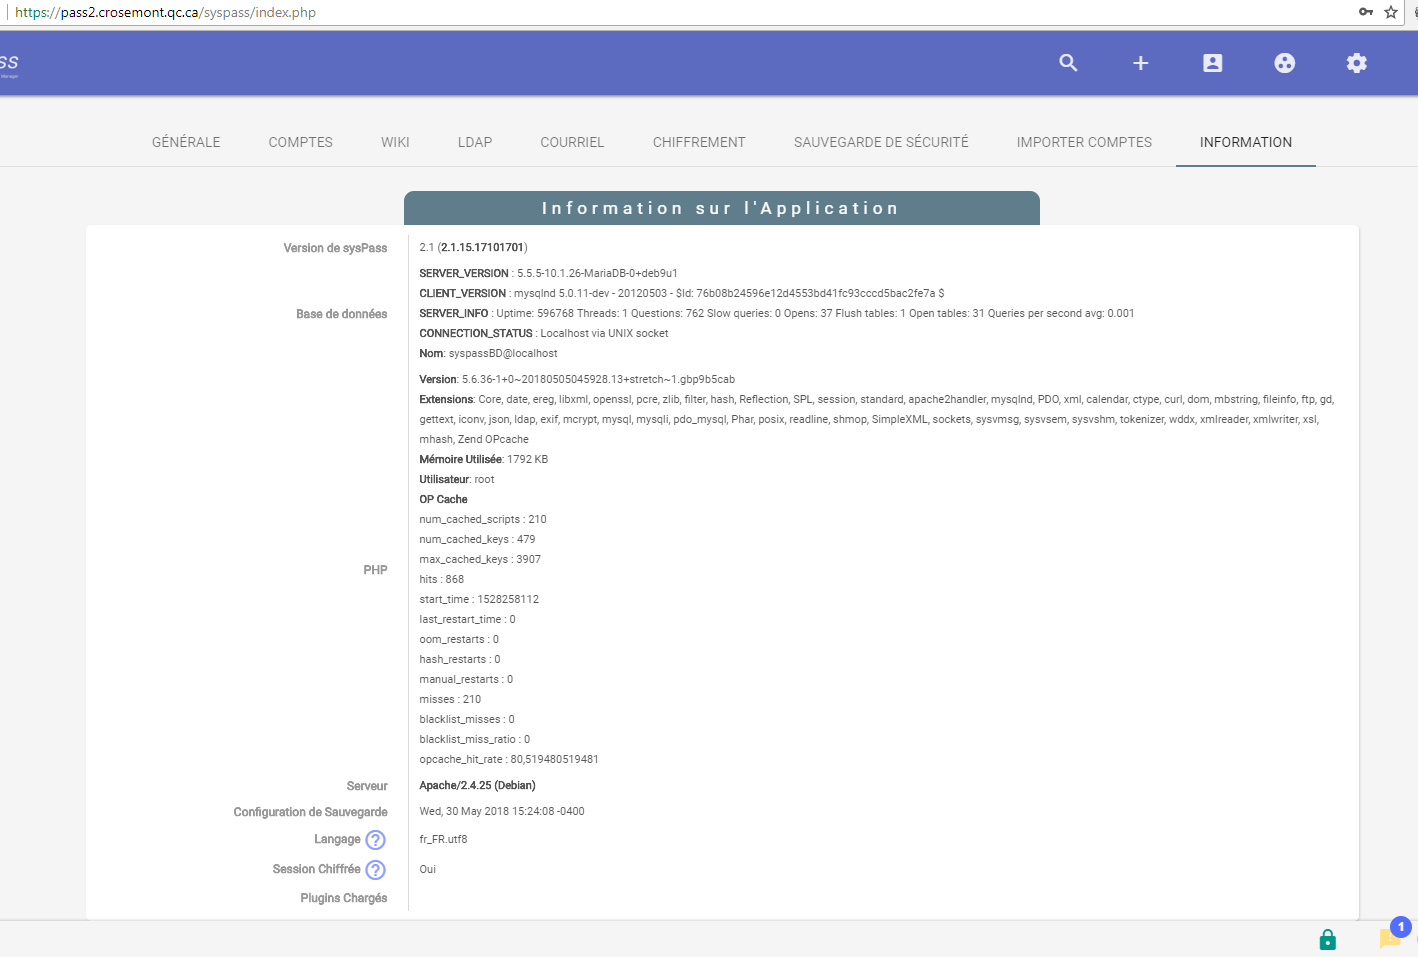Click the group management icon in header

1284,63
